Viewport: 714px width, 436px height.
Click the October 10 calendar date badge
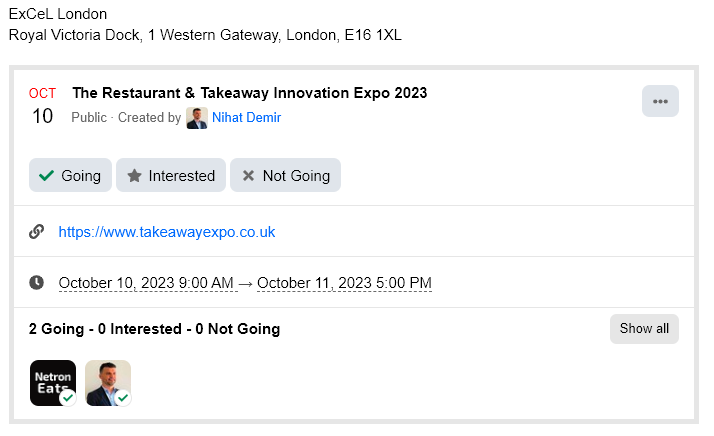[x=42, y=106]
